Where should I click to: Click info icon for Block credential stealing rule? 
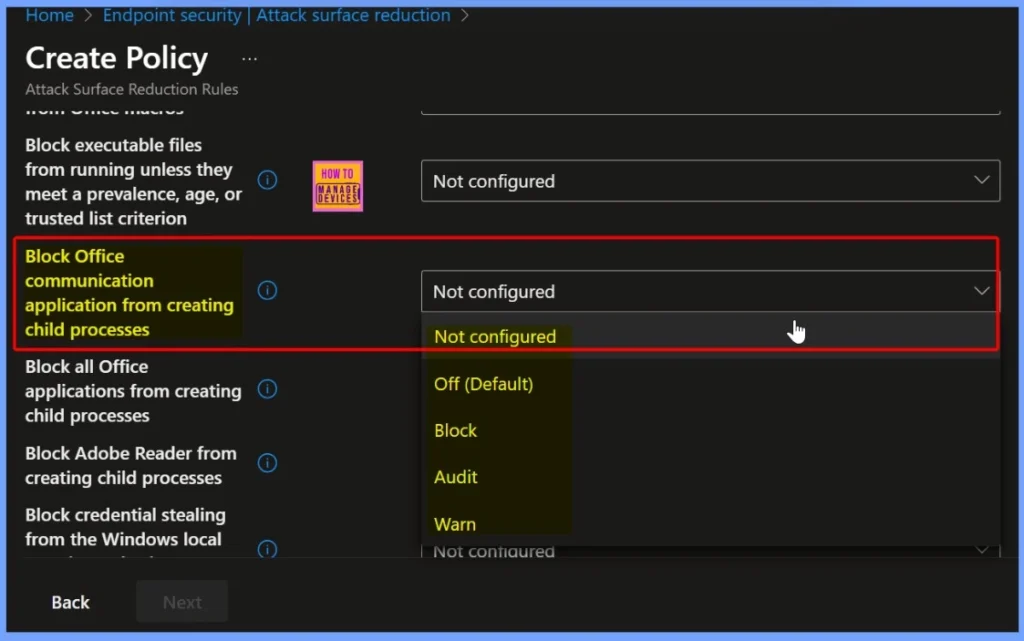pos(267,548)
